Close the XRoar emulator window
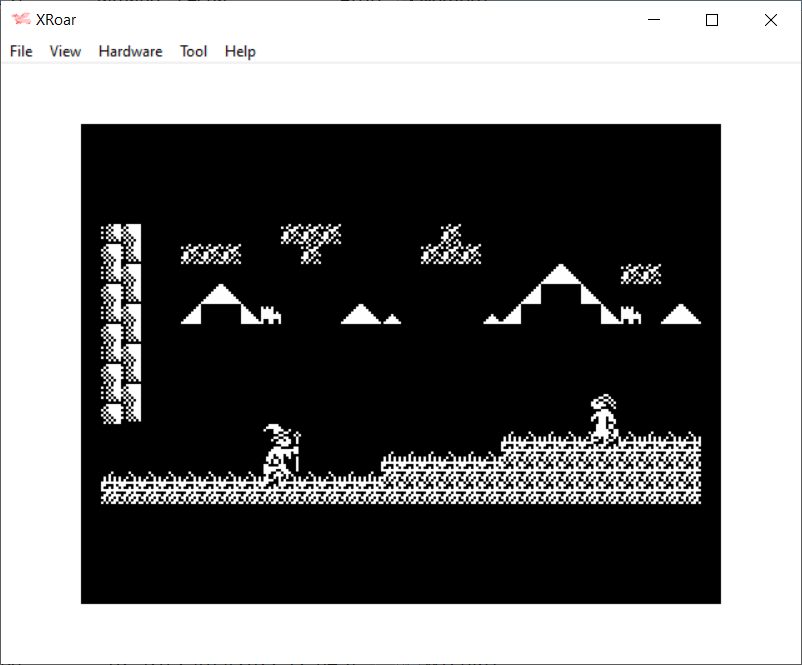Screen dimensions: 802x665 [x=770, y=20]
